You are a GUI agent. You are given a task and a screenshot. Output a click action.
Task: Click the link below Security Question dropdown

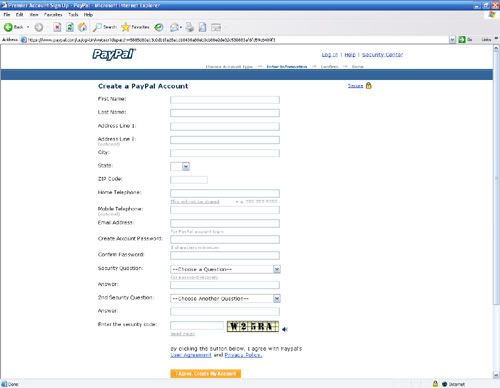194,277
